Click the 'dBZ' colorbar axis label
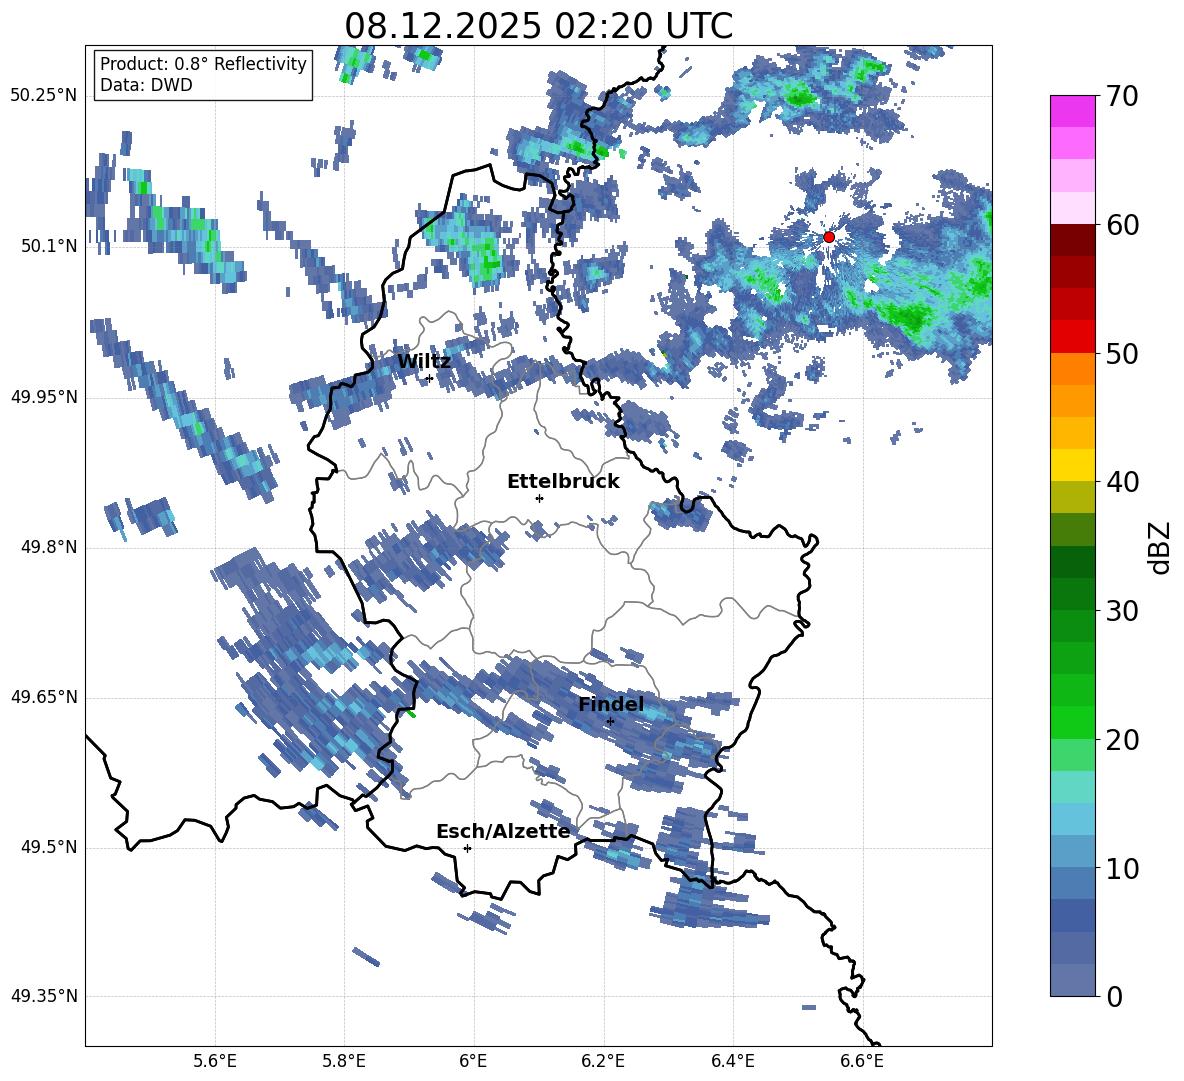Image resolution: width=1184 pixels, height=1081 pixels. click(x=1161, y=547)
